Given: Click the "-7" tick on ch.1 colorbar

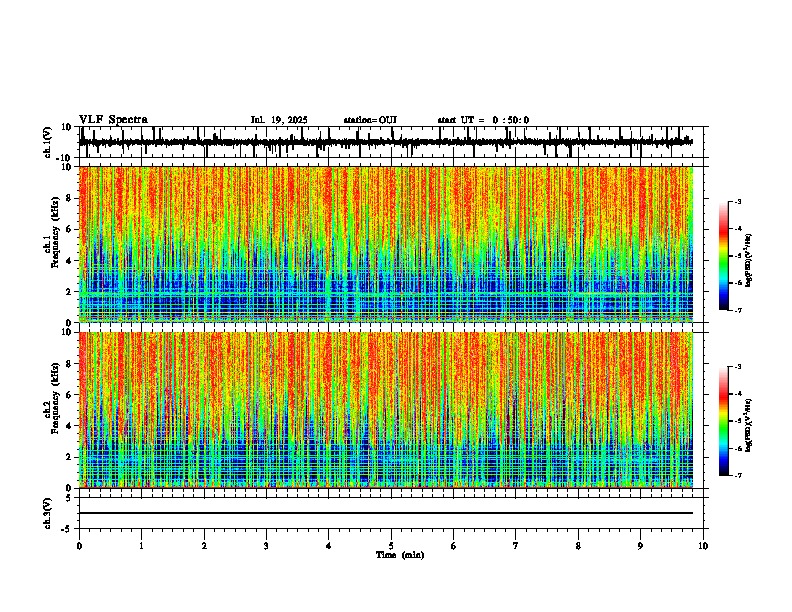Looking at the screenshot, I should (737, 310).
